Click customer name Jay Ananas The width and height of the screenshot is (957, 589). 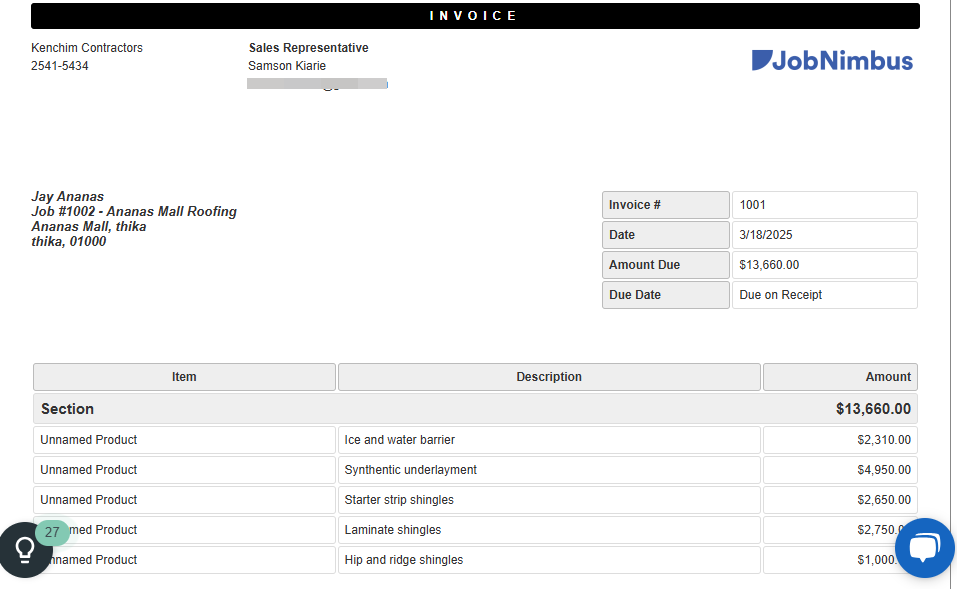(68, 197)
